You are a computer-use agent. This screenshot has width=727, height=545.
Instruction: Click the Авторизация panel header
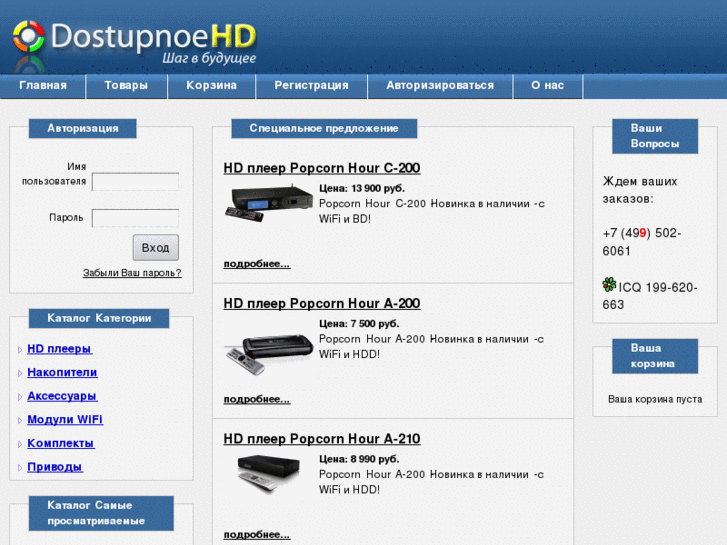tap(83, 128)
